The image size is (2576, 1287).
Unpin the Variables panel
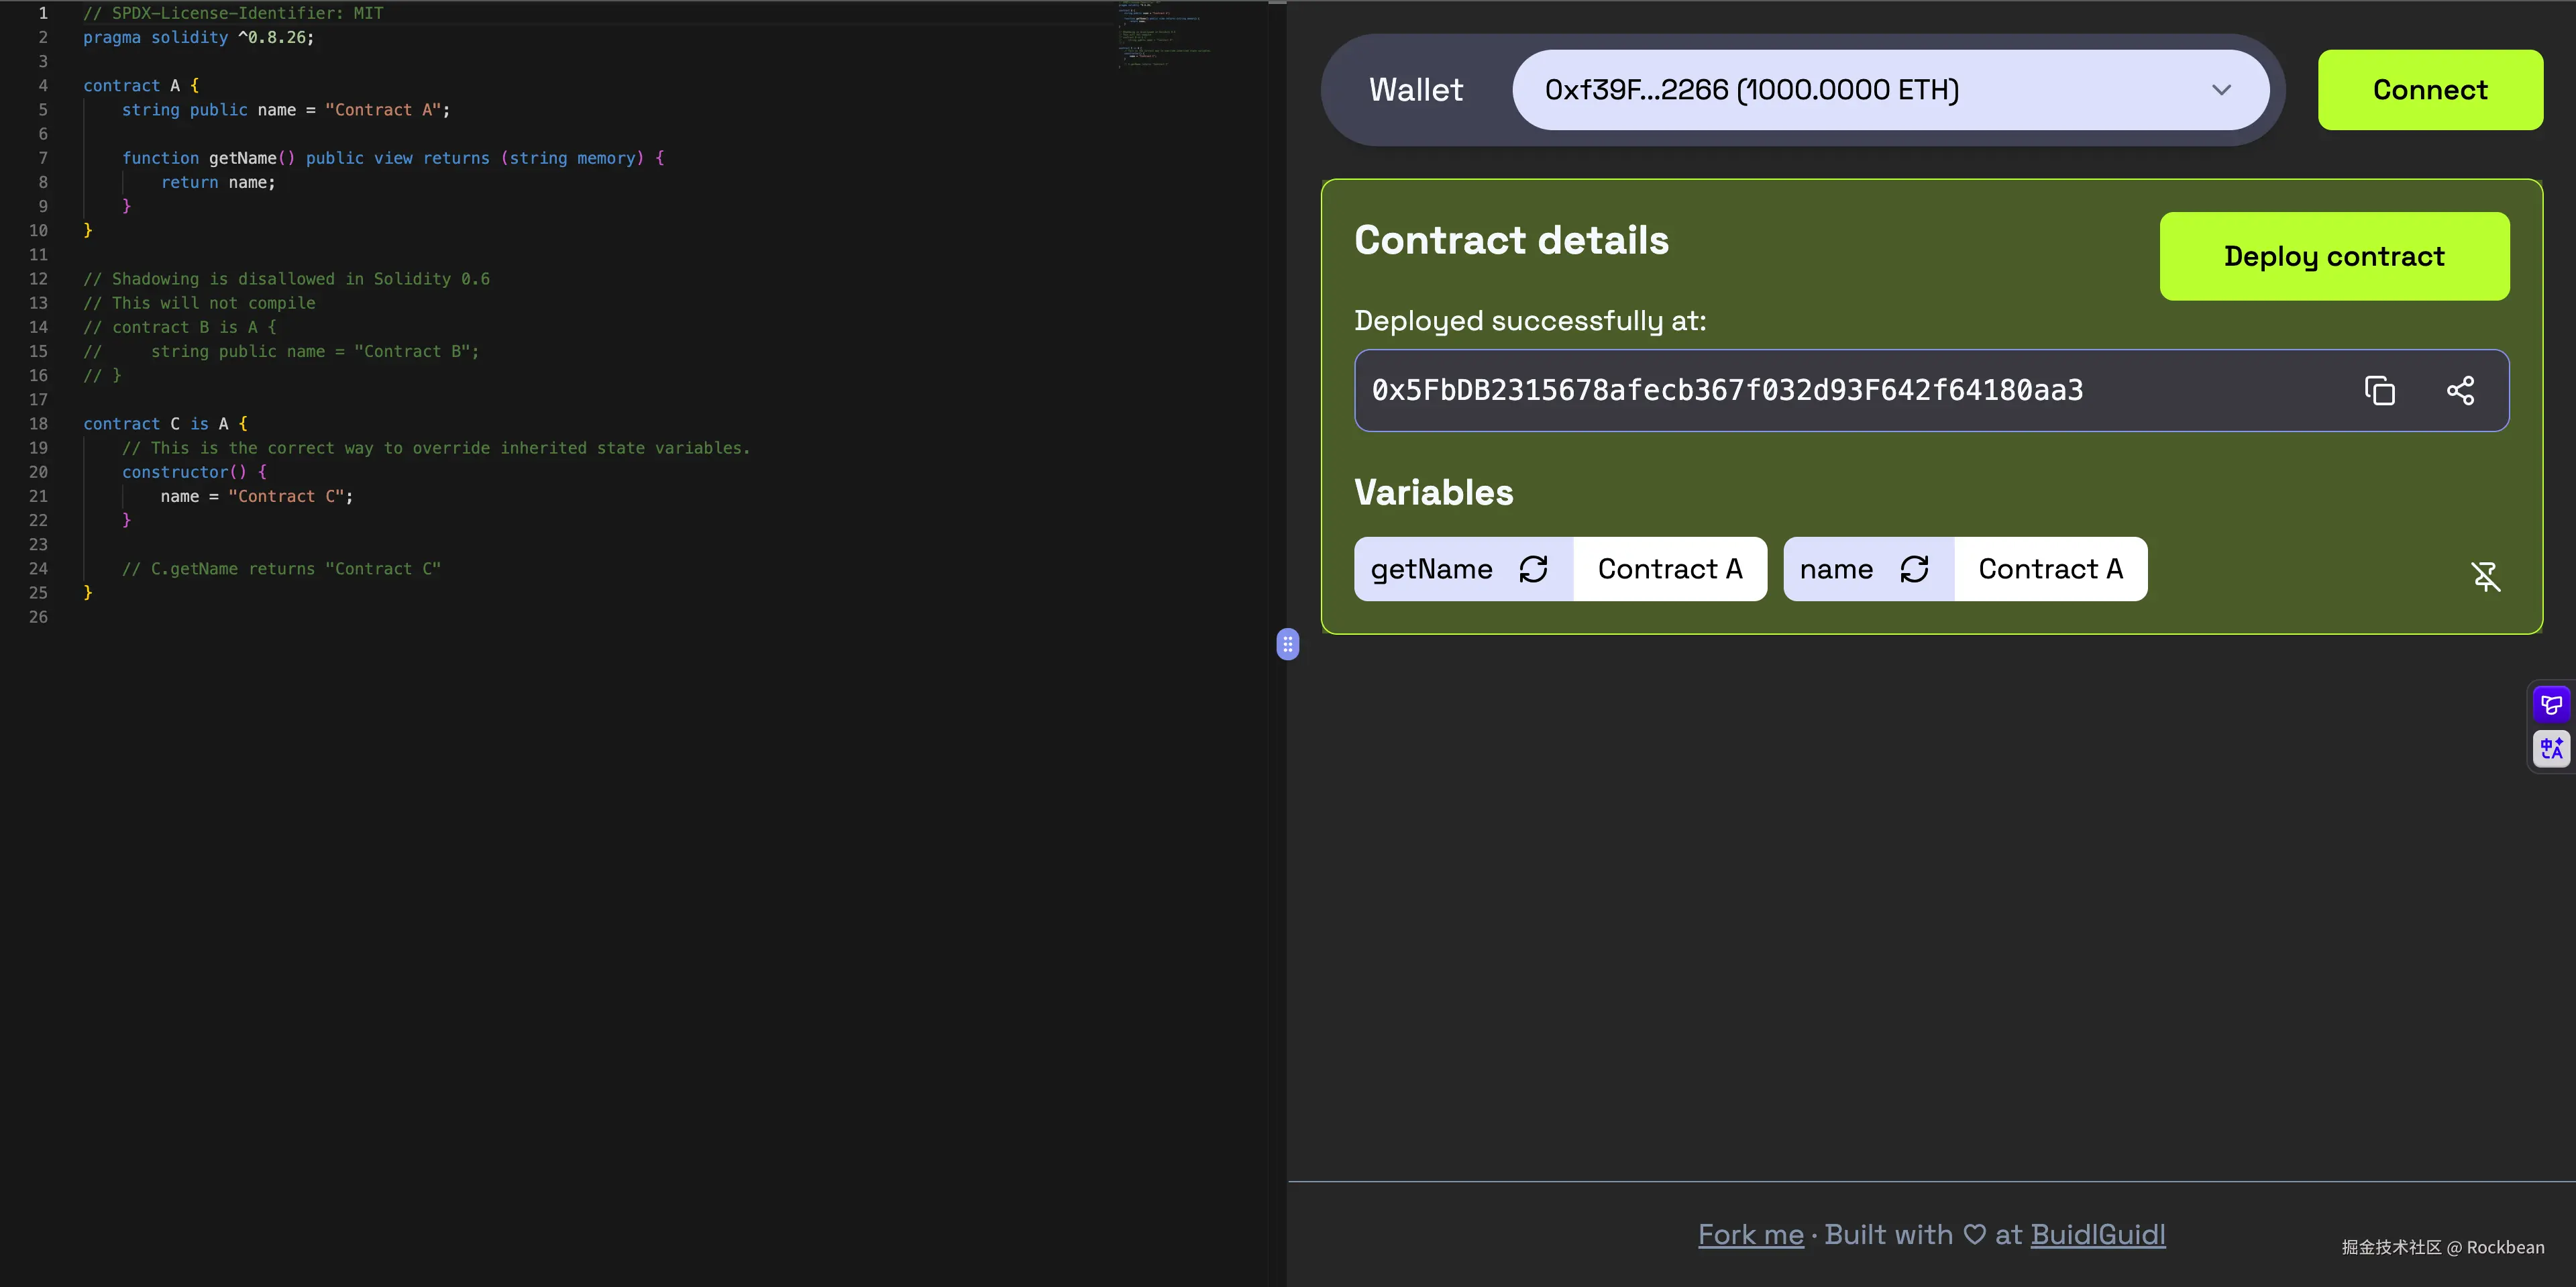(x=2486, y=576)
